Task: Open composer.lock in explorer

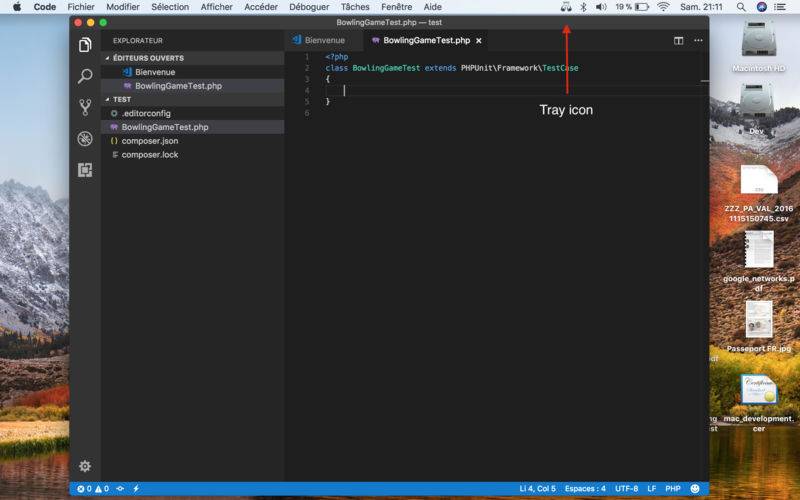Action: tap(192, 155)
